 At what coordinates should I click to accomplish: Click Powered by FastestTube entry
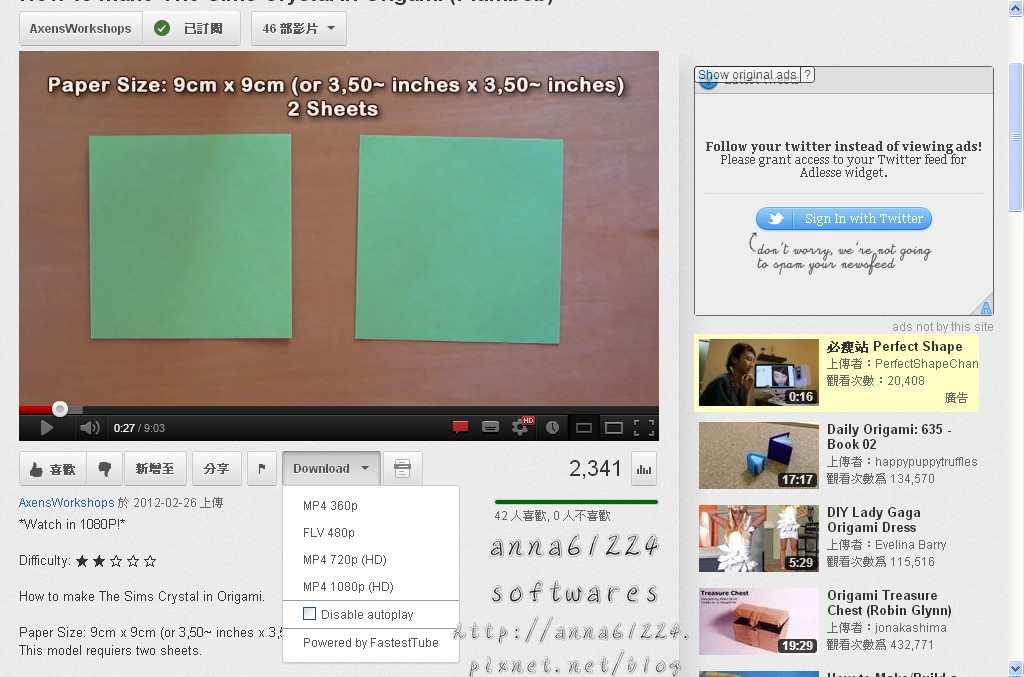pos(371,642)
